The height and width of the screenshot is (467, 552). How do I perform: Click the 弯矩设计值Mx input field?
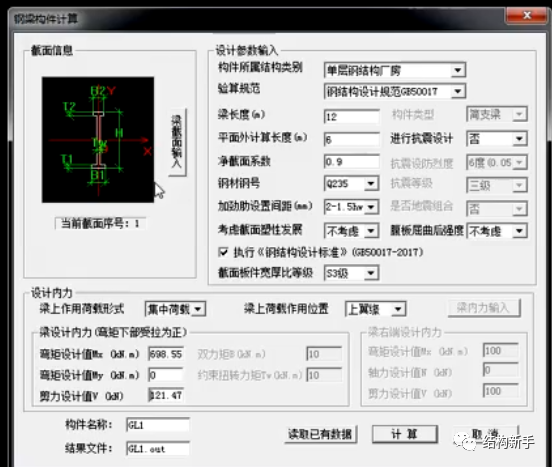[166, 354]
